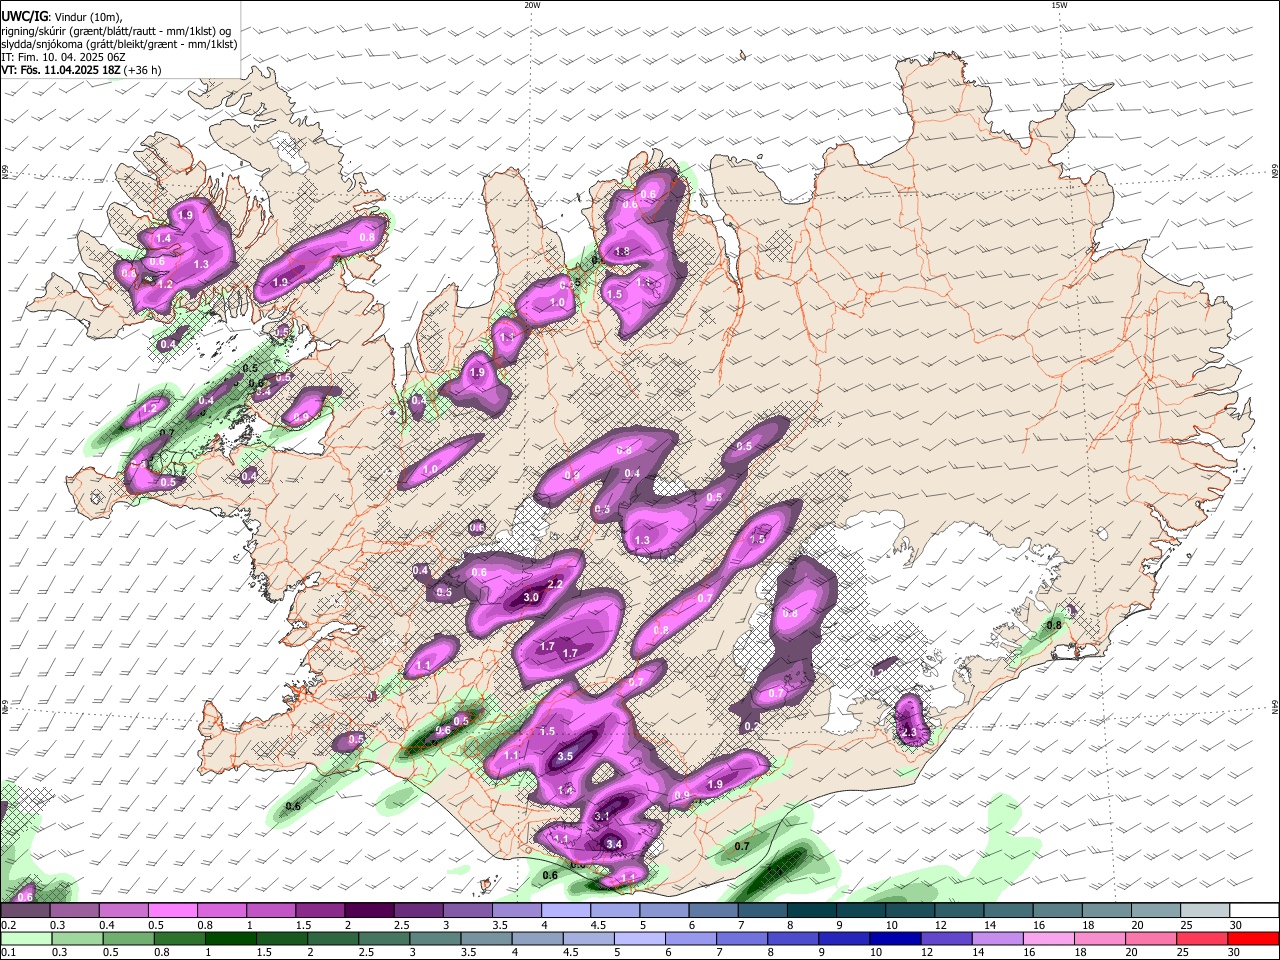Image resolution: width=1280 pixels, height=960 pixels.
Task: Select snow legend swatch between 4 and 4.5
Action: (566, 910)
